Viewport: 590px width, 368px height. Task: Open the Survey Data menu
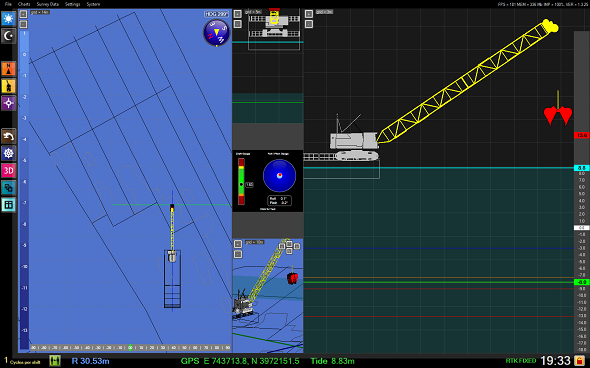pos(48,4)
